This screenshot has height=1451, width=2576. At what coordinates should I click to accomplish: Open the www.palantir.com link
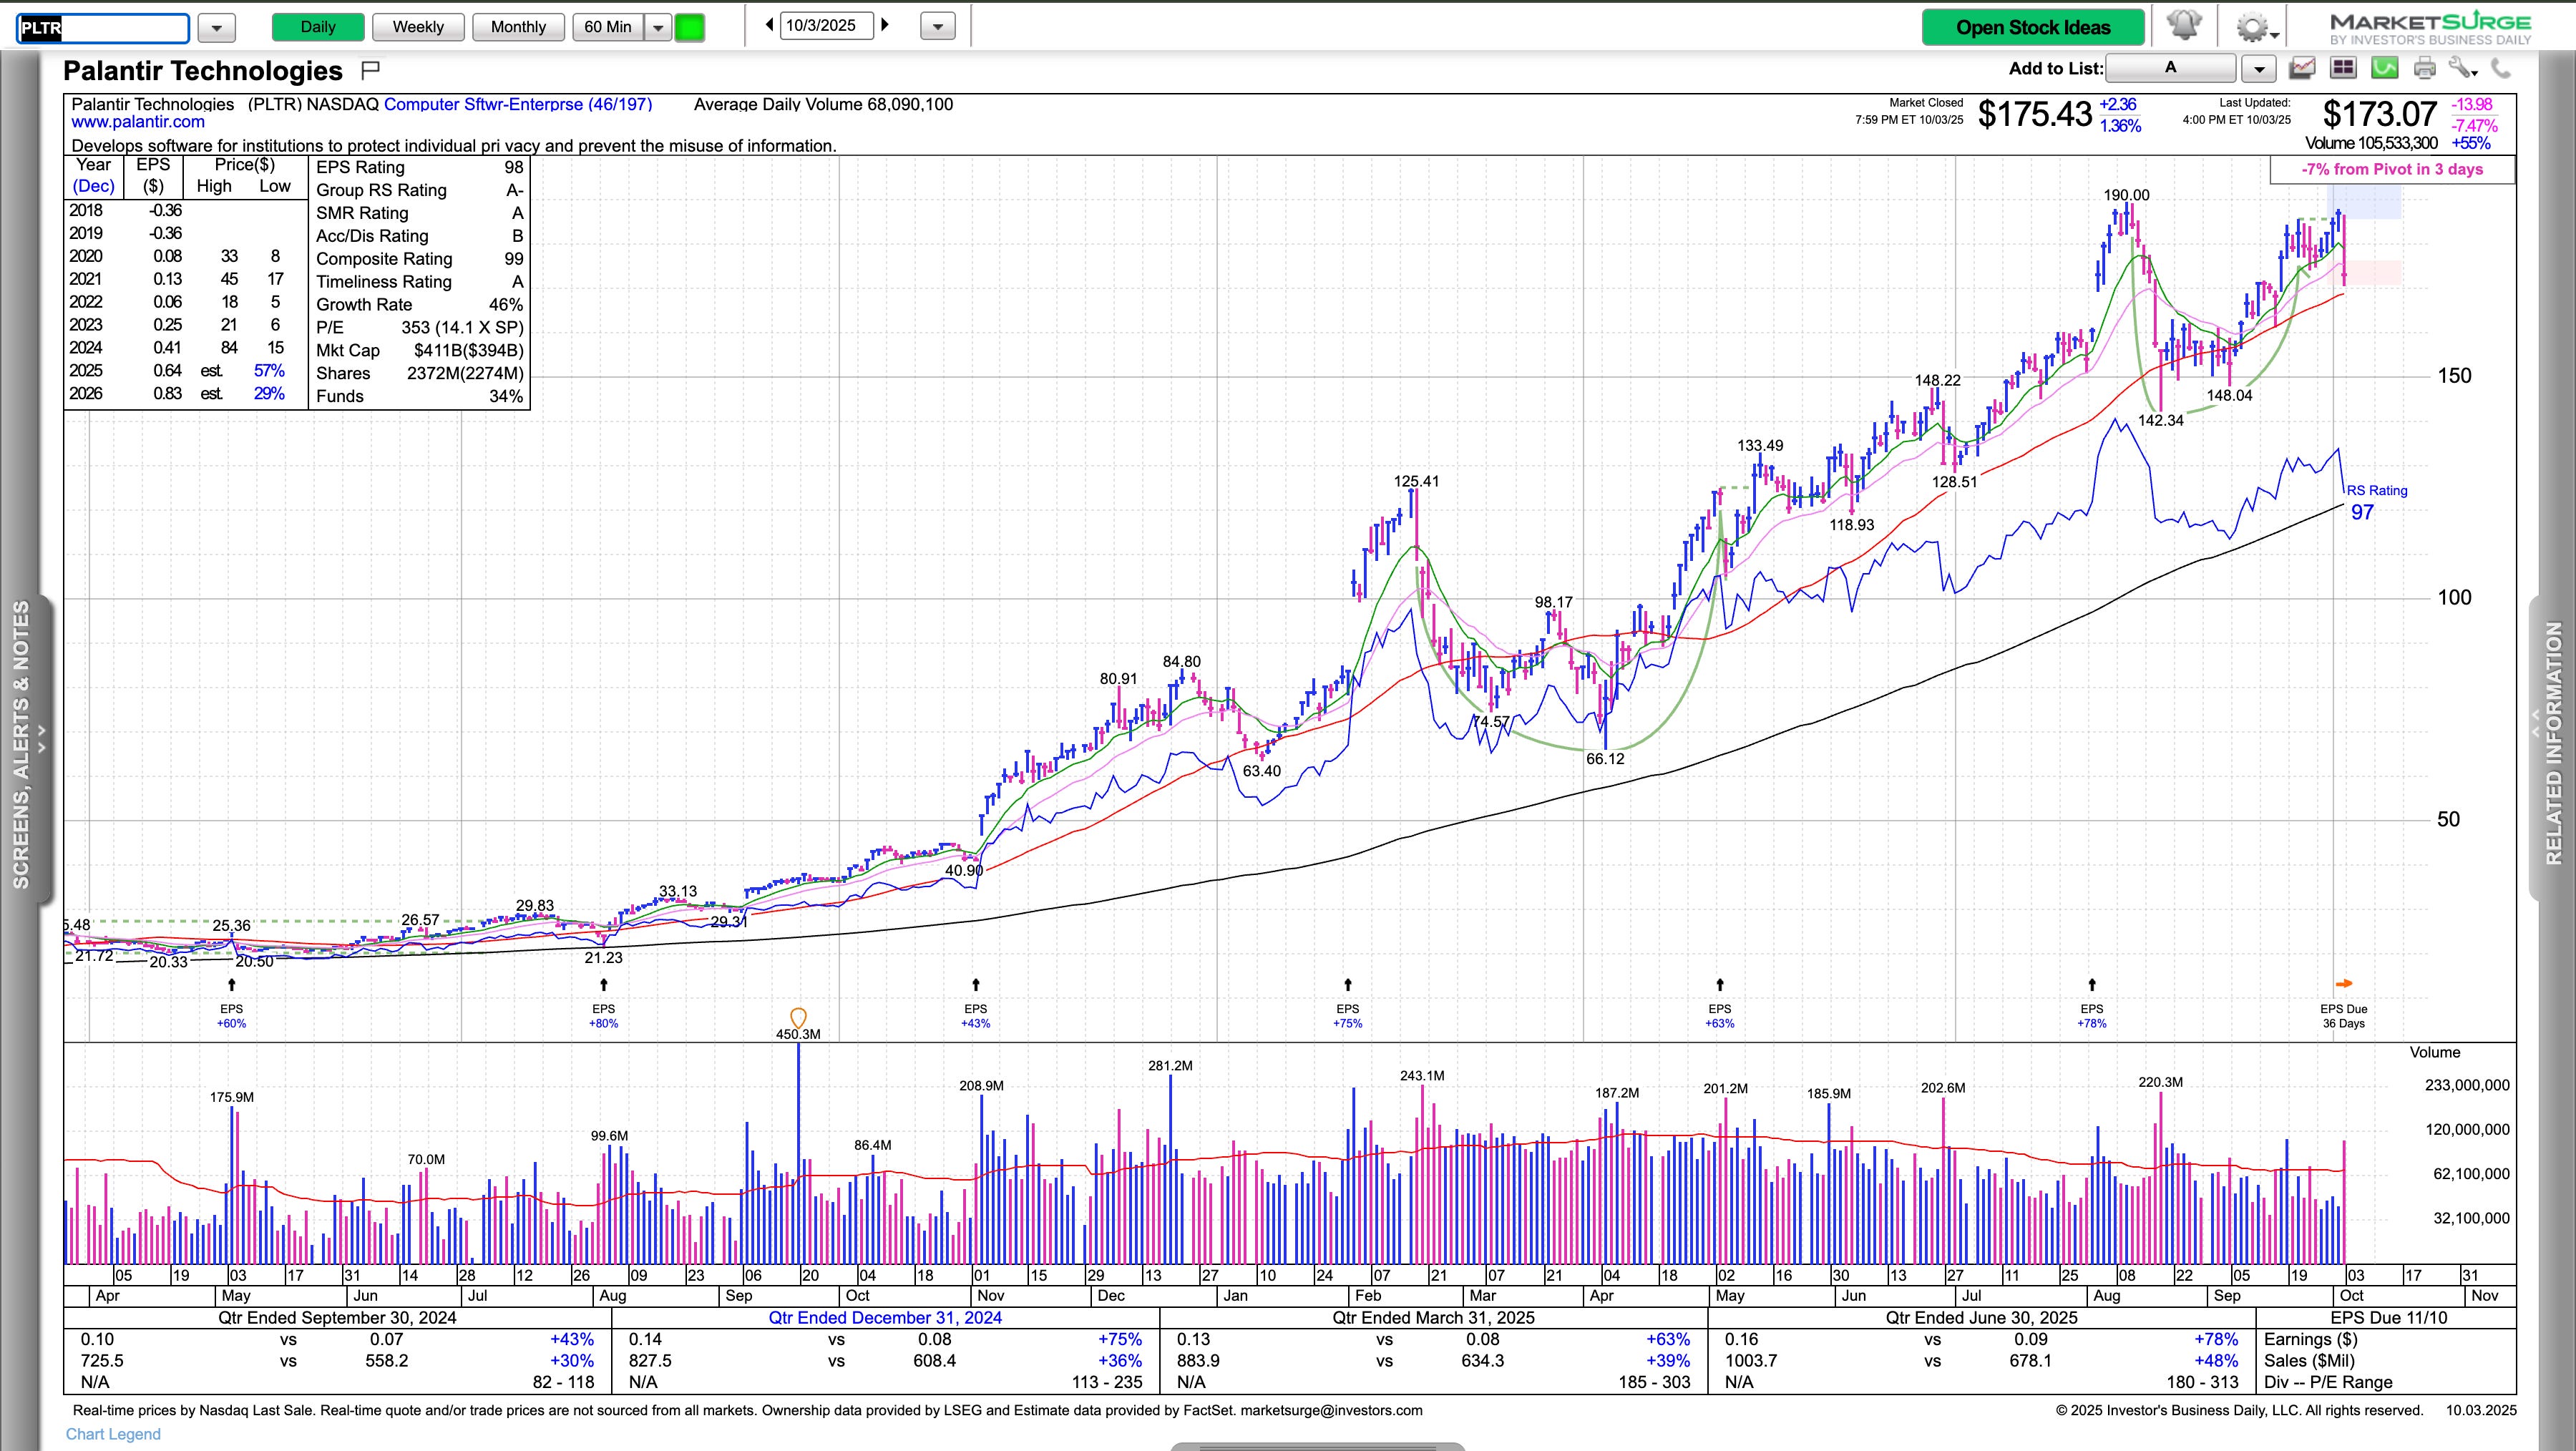pyautogui.click(x=138, y=122)
